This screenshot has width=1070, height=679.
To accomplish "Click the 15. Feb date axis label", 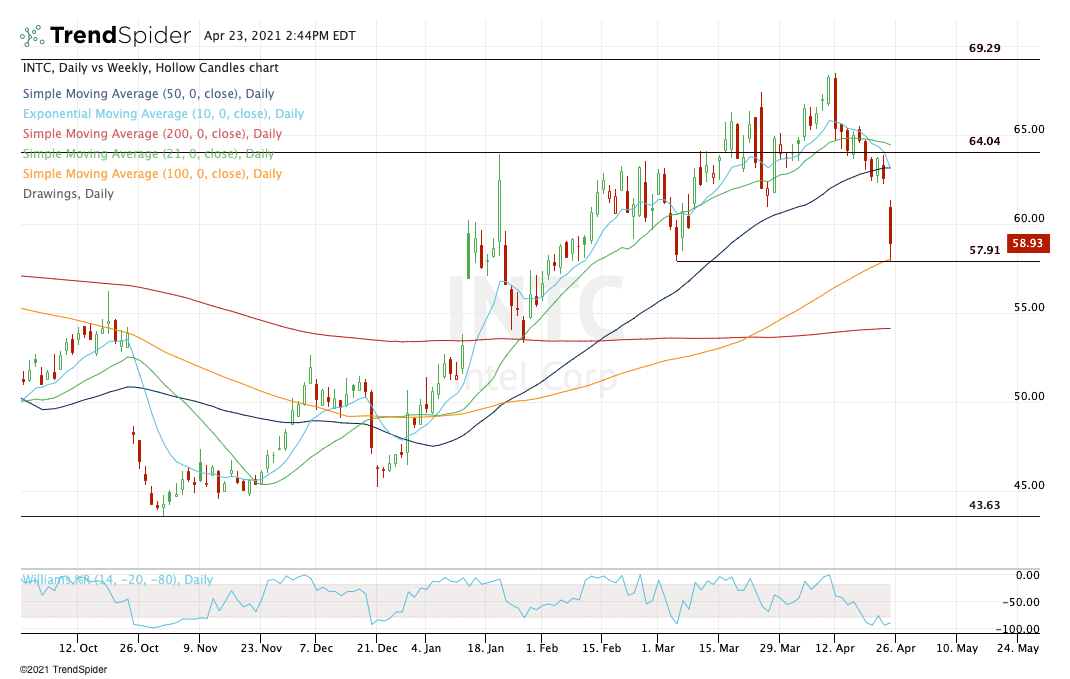I will click(x=601, y=648).
